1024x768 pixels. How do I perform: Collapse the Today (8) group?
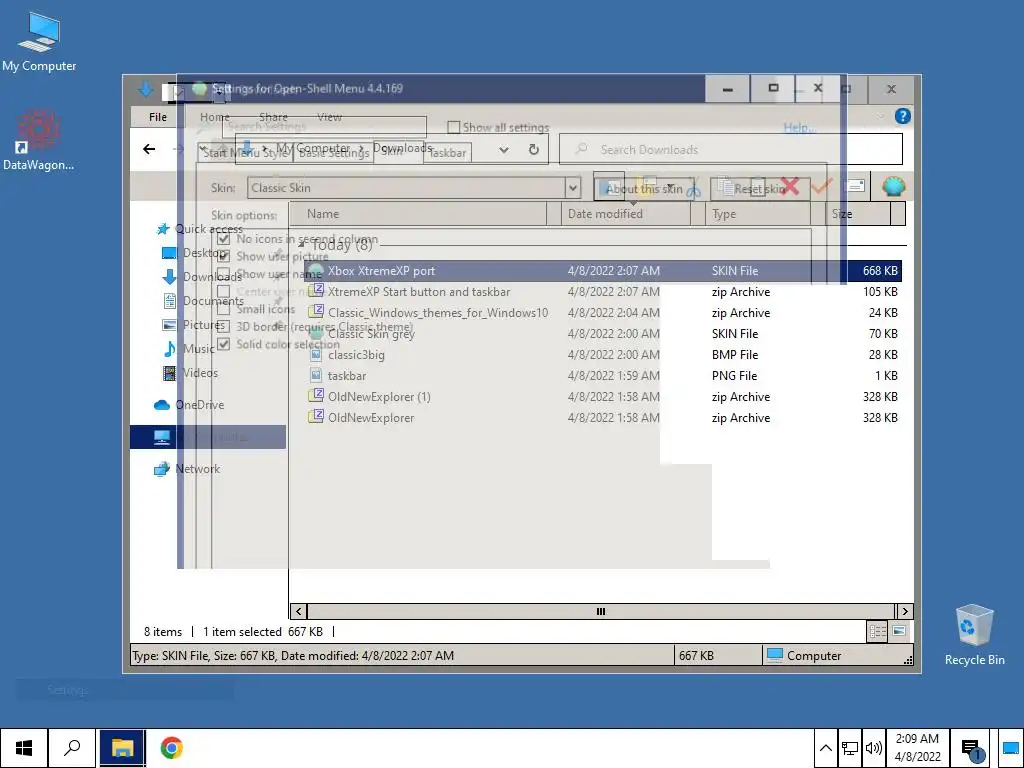point(301,245)
